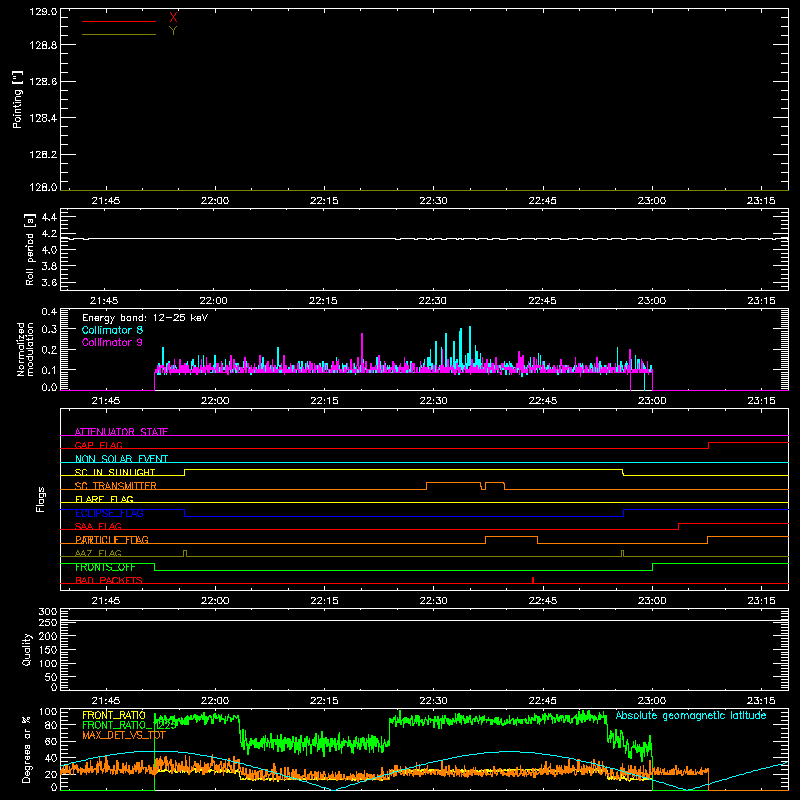Click the "FLARE_FLAG" label

pos(104,499)
